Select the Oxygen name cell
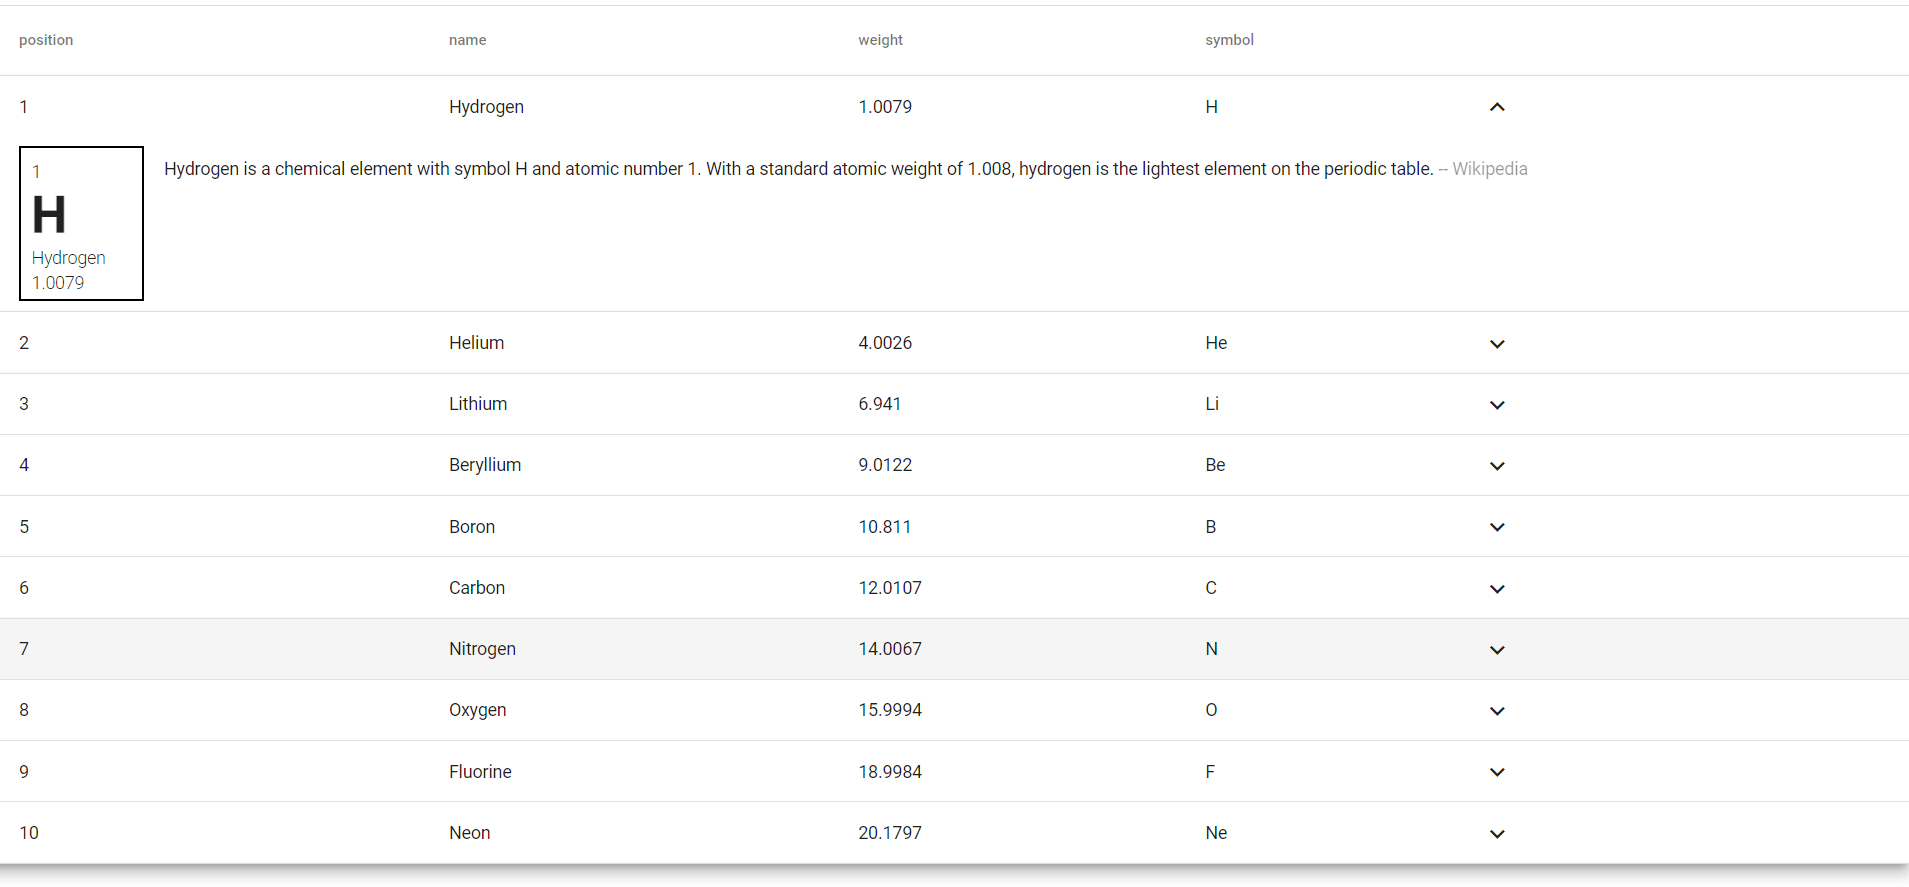The width and height of the screenshot is (1909, 887). click(477, 710)
